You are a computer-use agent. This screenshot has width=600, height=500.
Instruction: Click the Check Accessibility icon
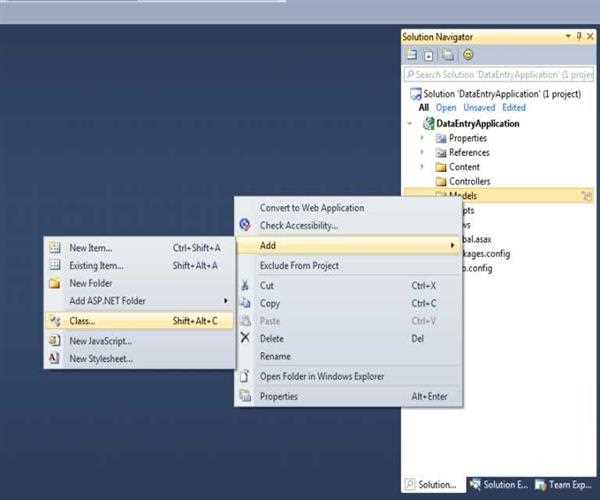245,225
